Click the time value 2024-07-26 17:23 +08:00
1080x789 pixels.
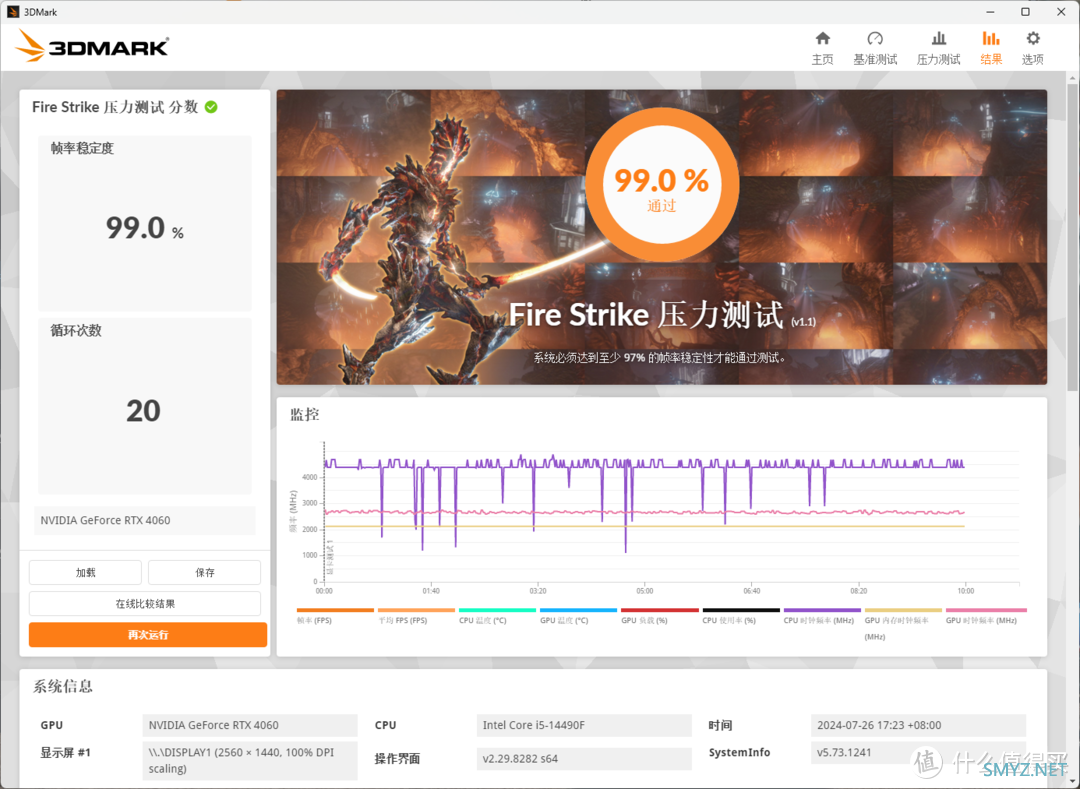[x=919, y=725]
